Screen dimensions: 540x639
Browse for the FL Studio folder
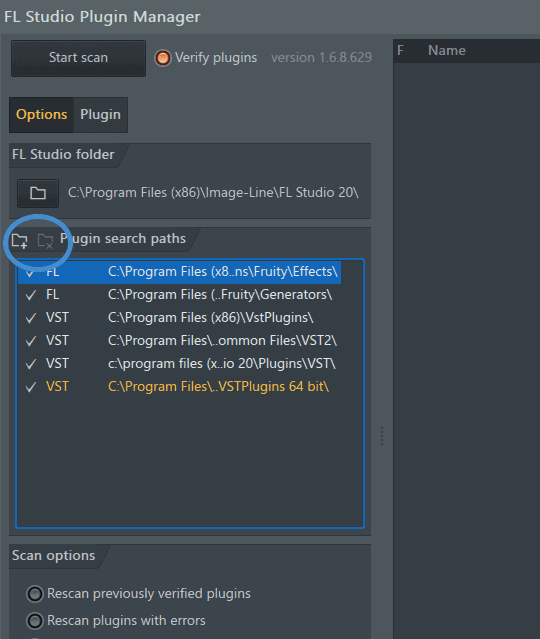pyautogui.click(x=38, y=193)
